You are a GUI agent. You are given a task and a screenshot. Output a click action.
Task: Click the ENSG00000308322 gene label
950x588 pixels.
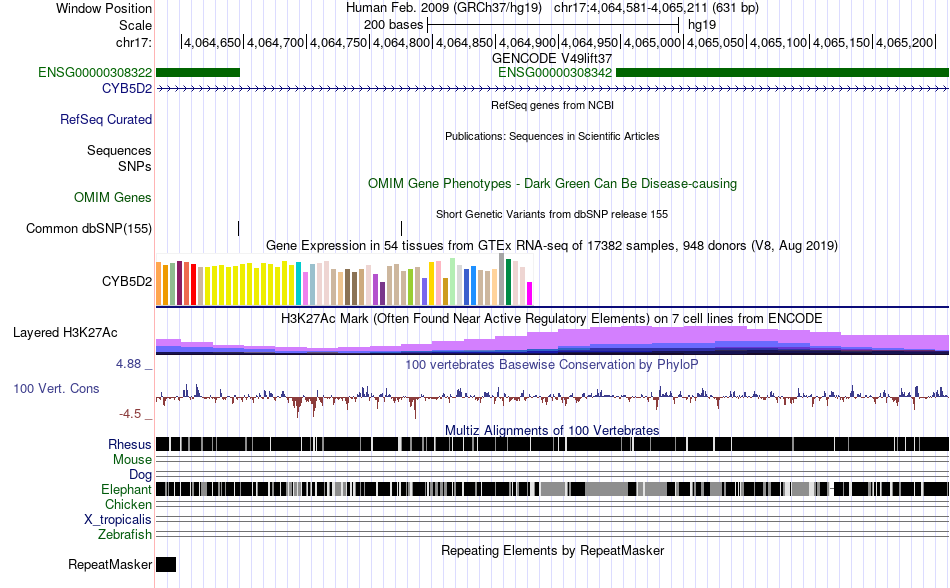tap(95, 73)
